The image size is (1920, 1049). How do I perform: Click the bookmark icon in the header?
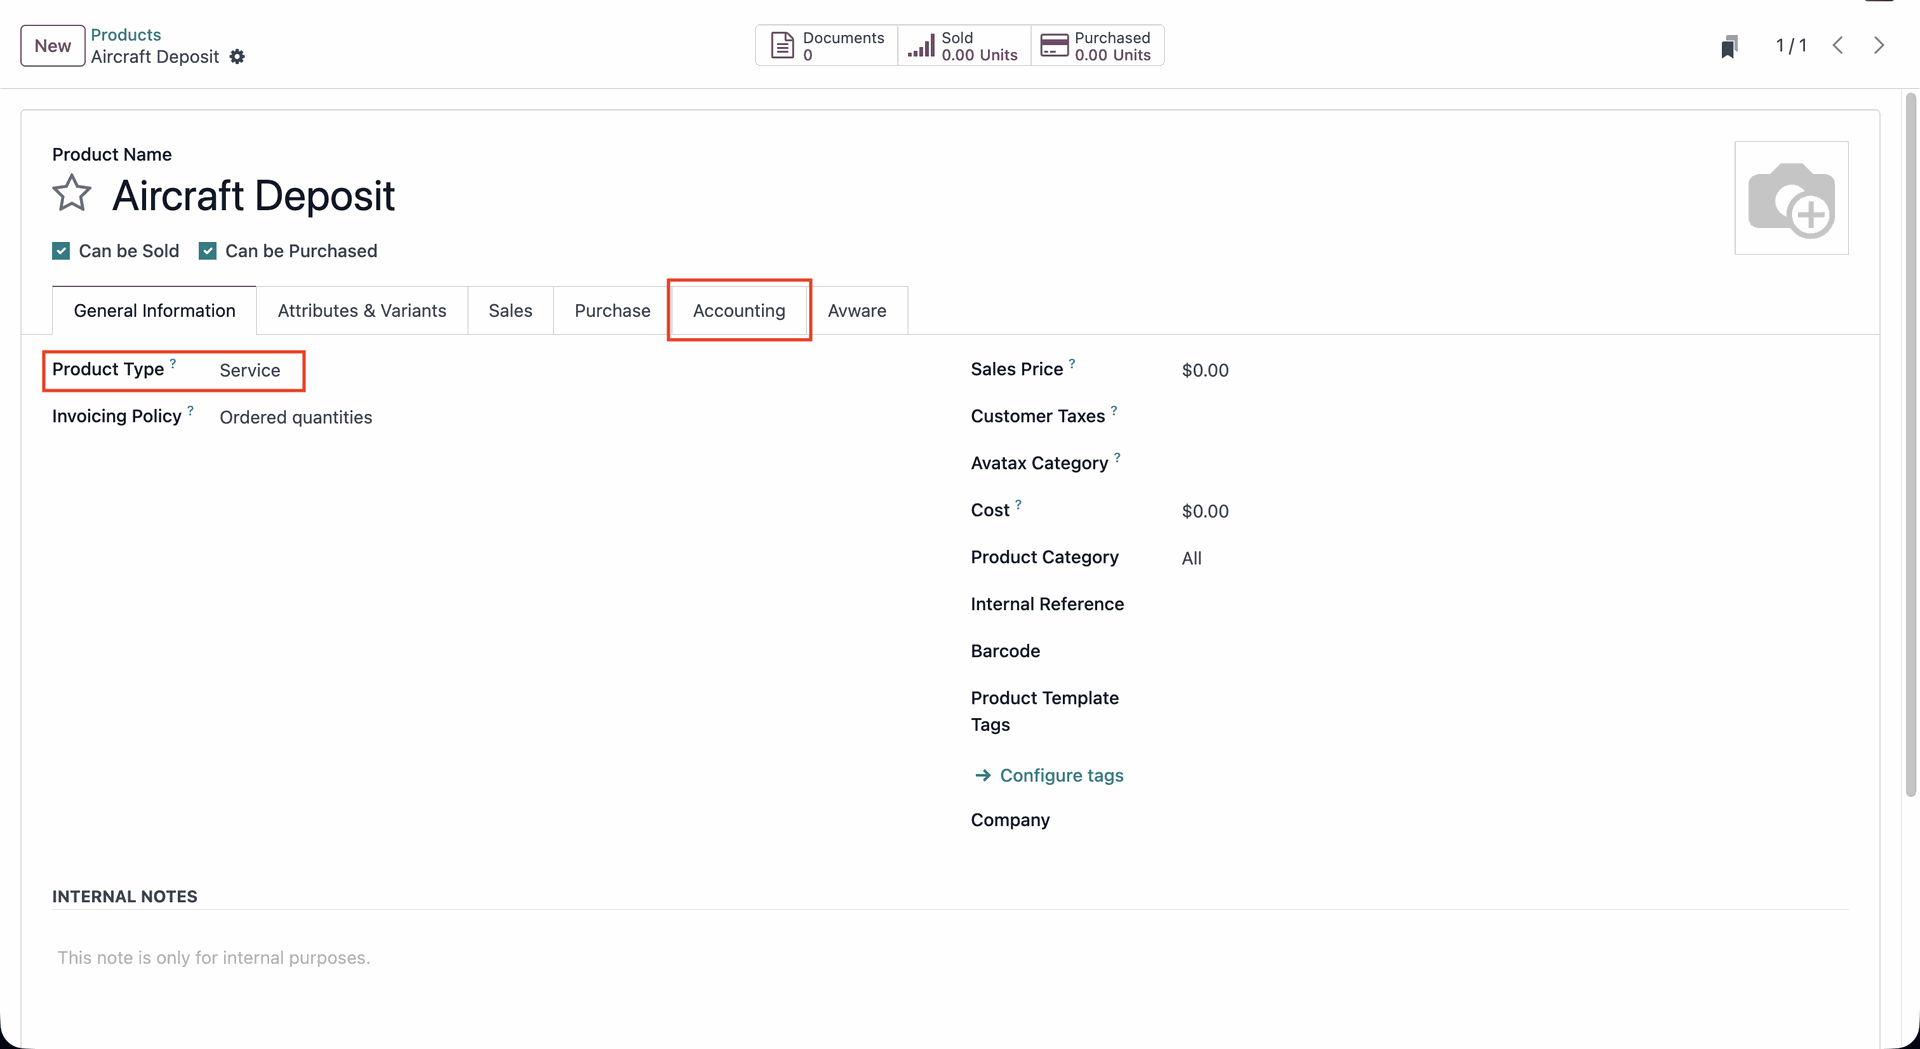(x=1729, y=47)
